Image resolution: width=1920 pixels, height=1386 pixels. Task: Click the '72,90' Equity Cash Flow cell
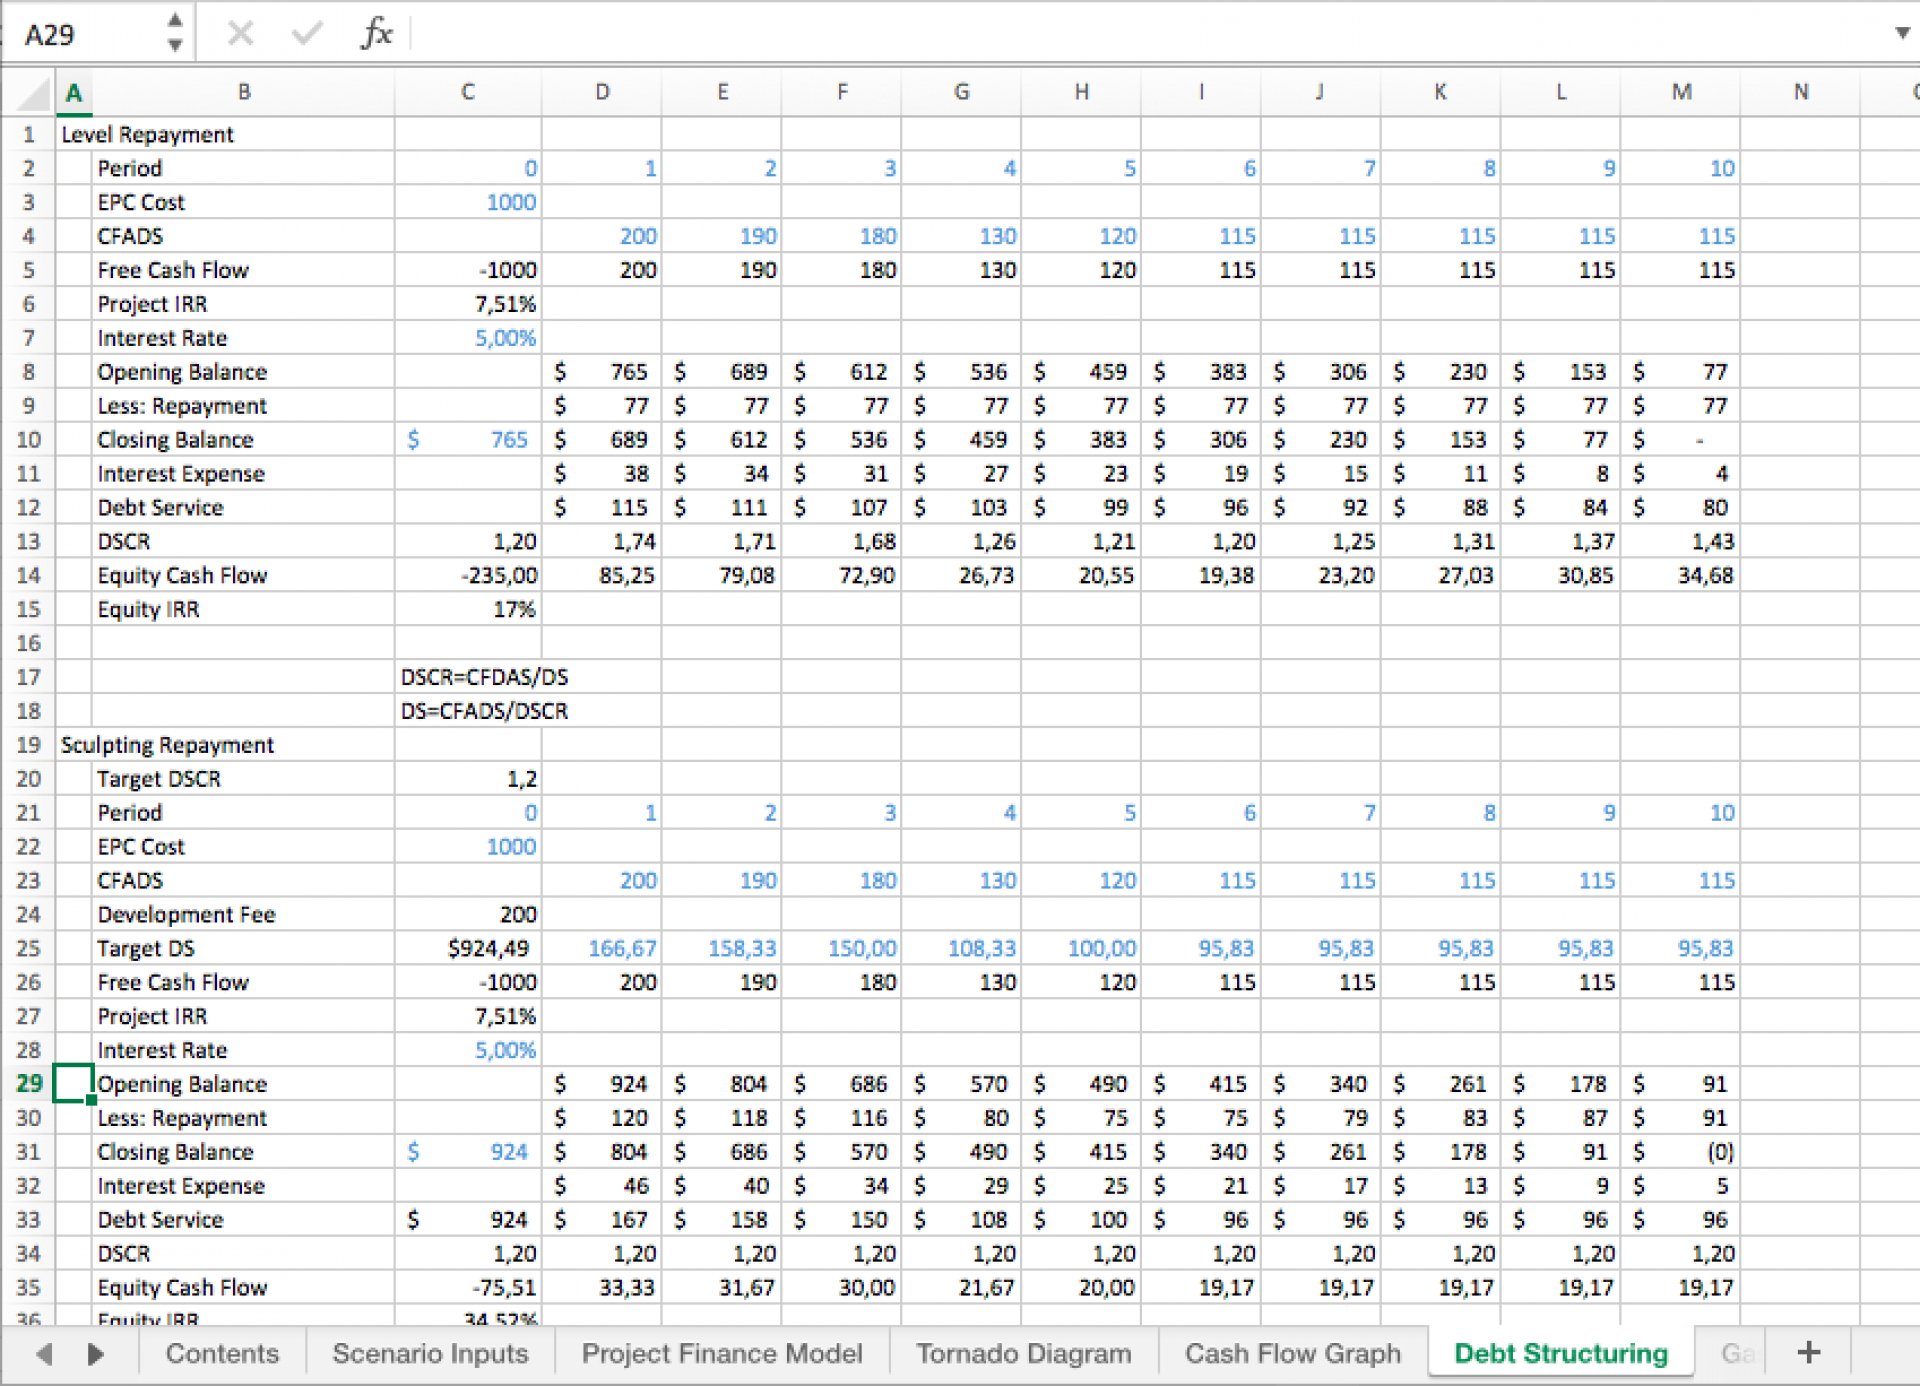click(841, 575)
